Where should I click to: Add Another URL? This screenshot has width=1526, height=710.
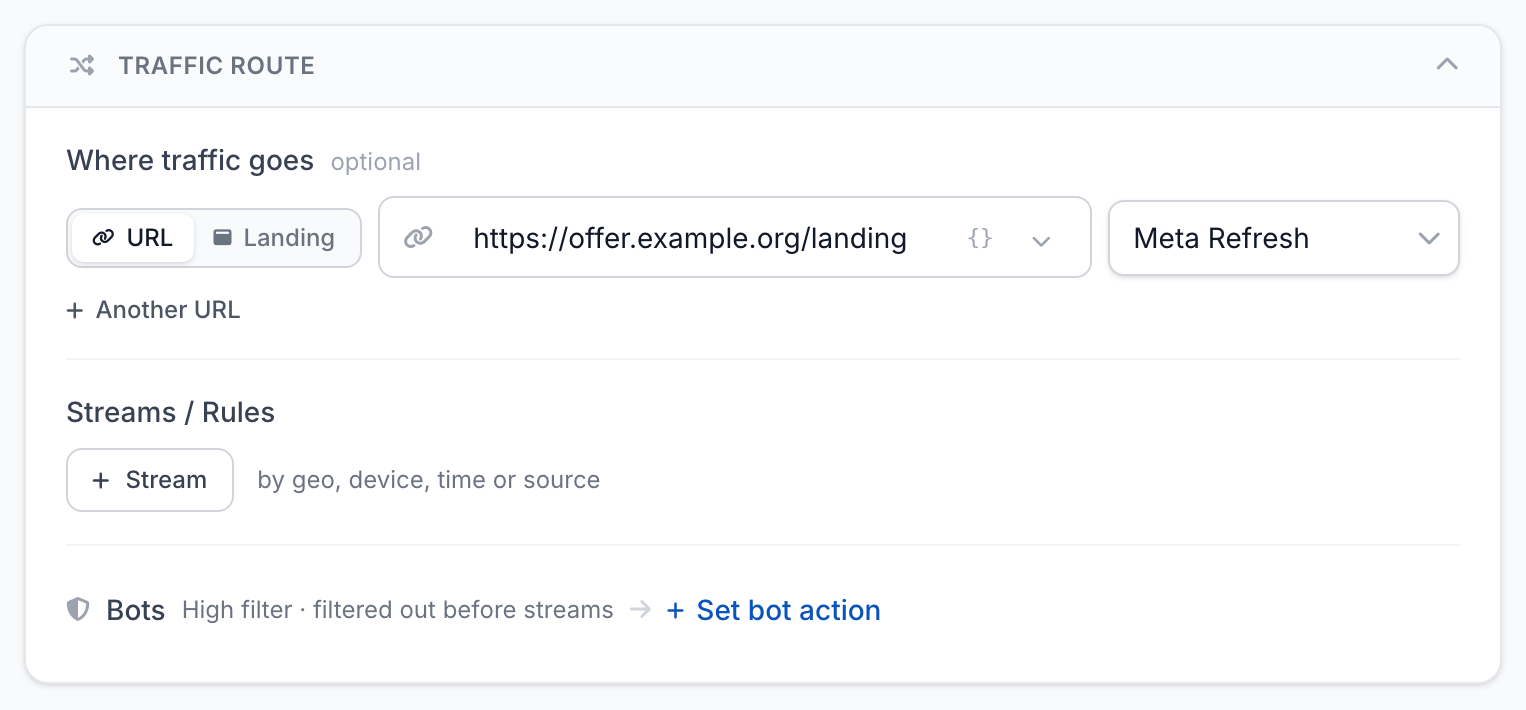pos(153,310)
